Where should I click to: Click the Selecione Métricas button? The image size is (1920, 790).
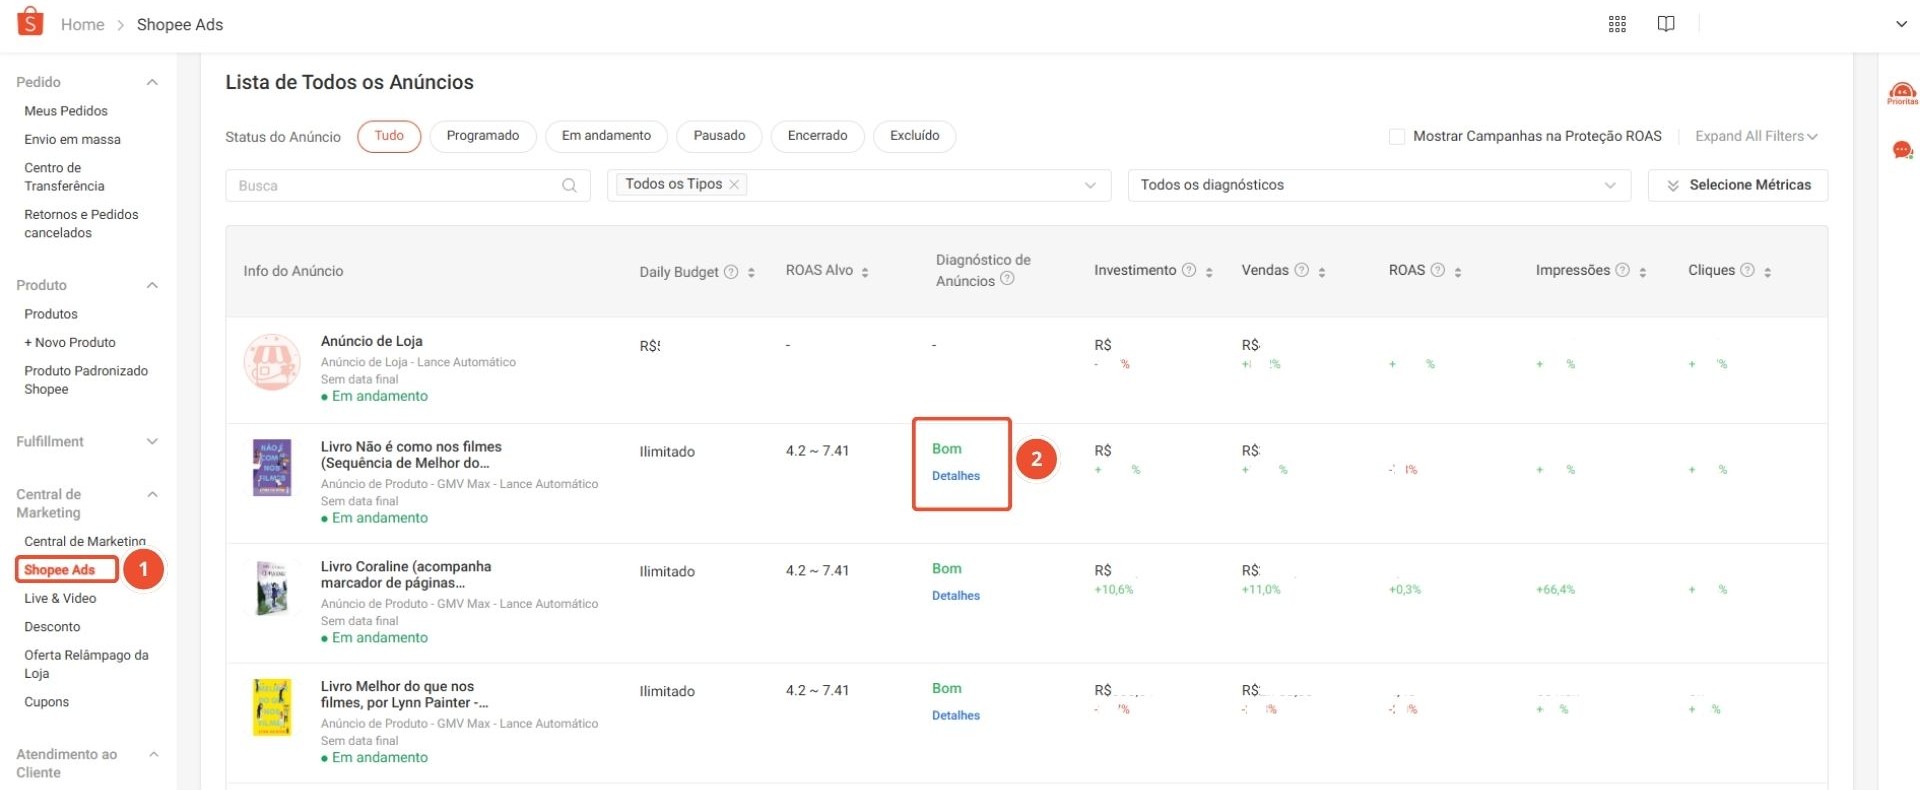(1737, 185)
